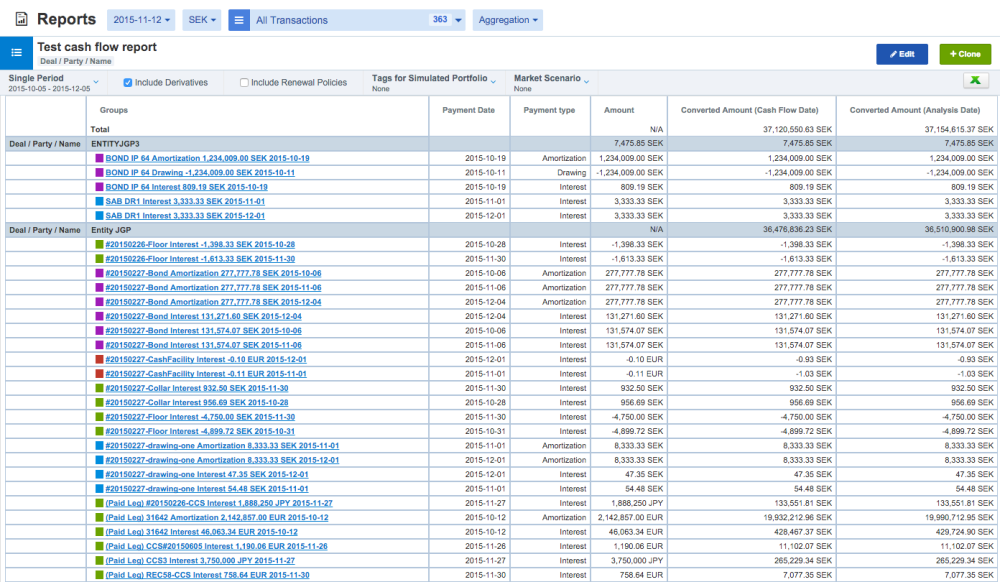Image resolution: width=1000 pixels, height=582 pixels.
Task: Open (Paid Leg) CCS3 Interest link
Action: click(200, 561)
